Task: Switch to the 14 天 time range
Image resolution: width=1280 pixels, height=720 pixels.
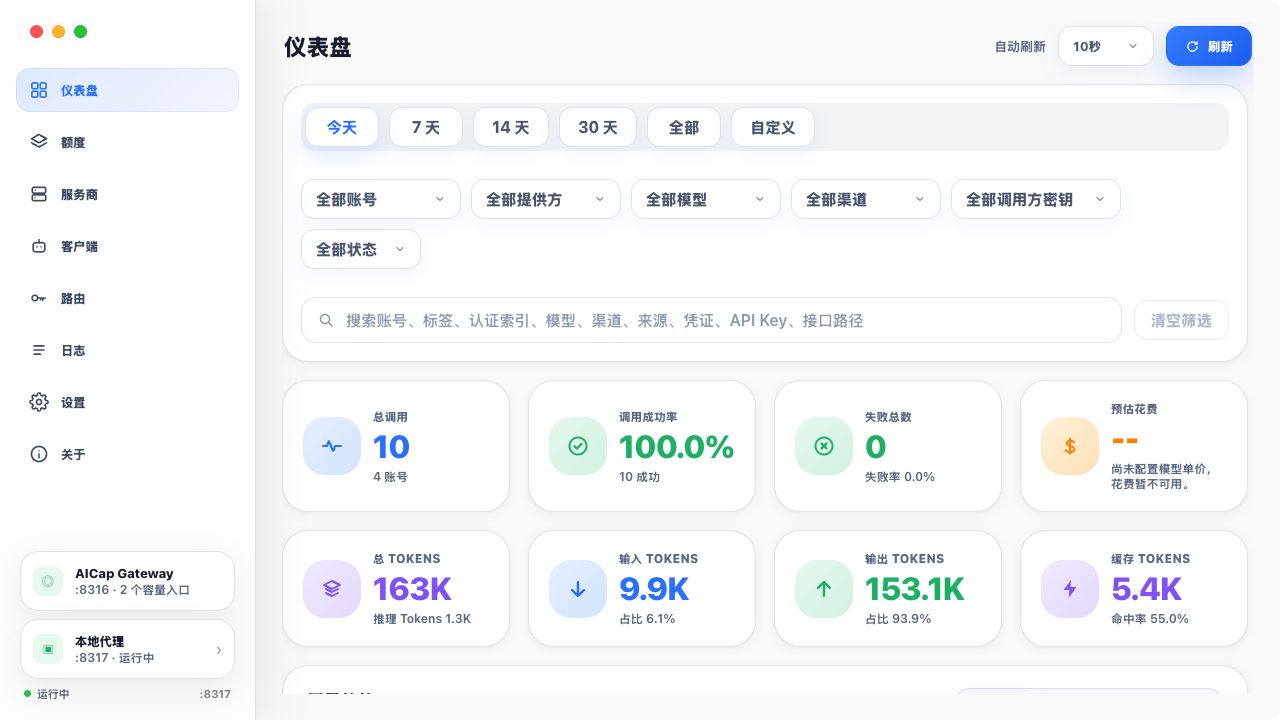Action: [511, 127]
